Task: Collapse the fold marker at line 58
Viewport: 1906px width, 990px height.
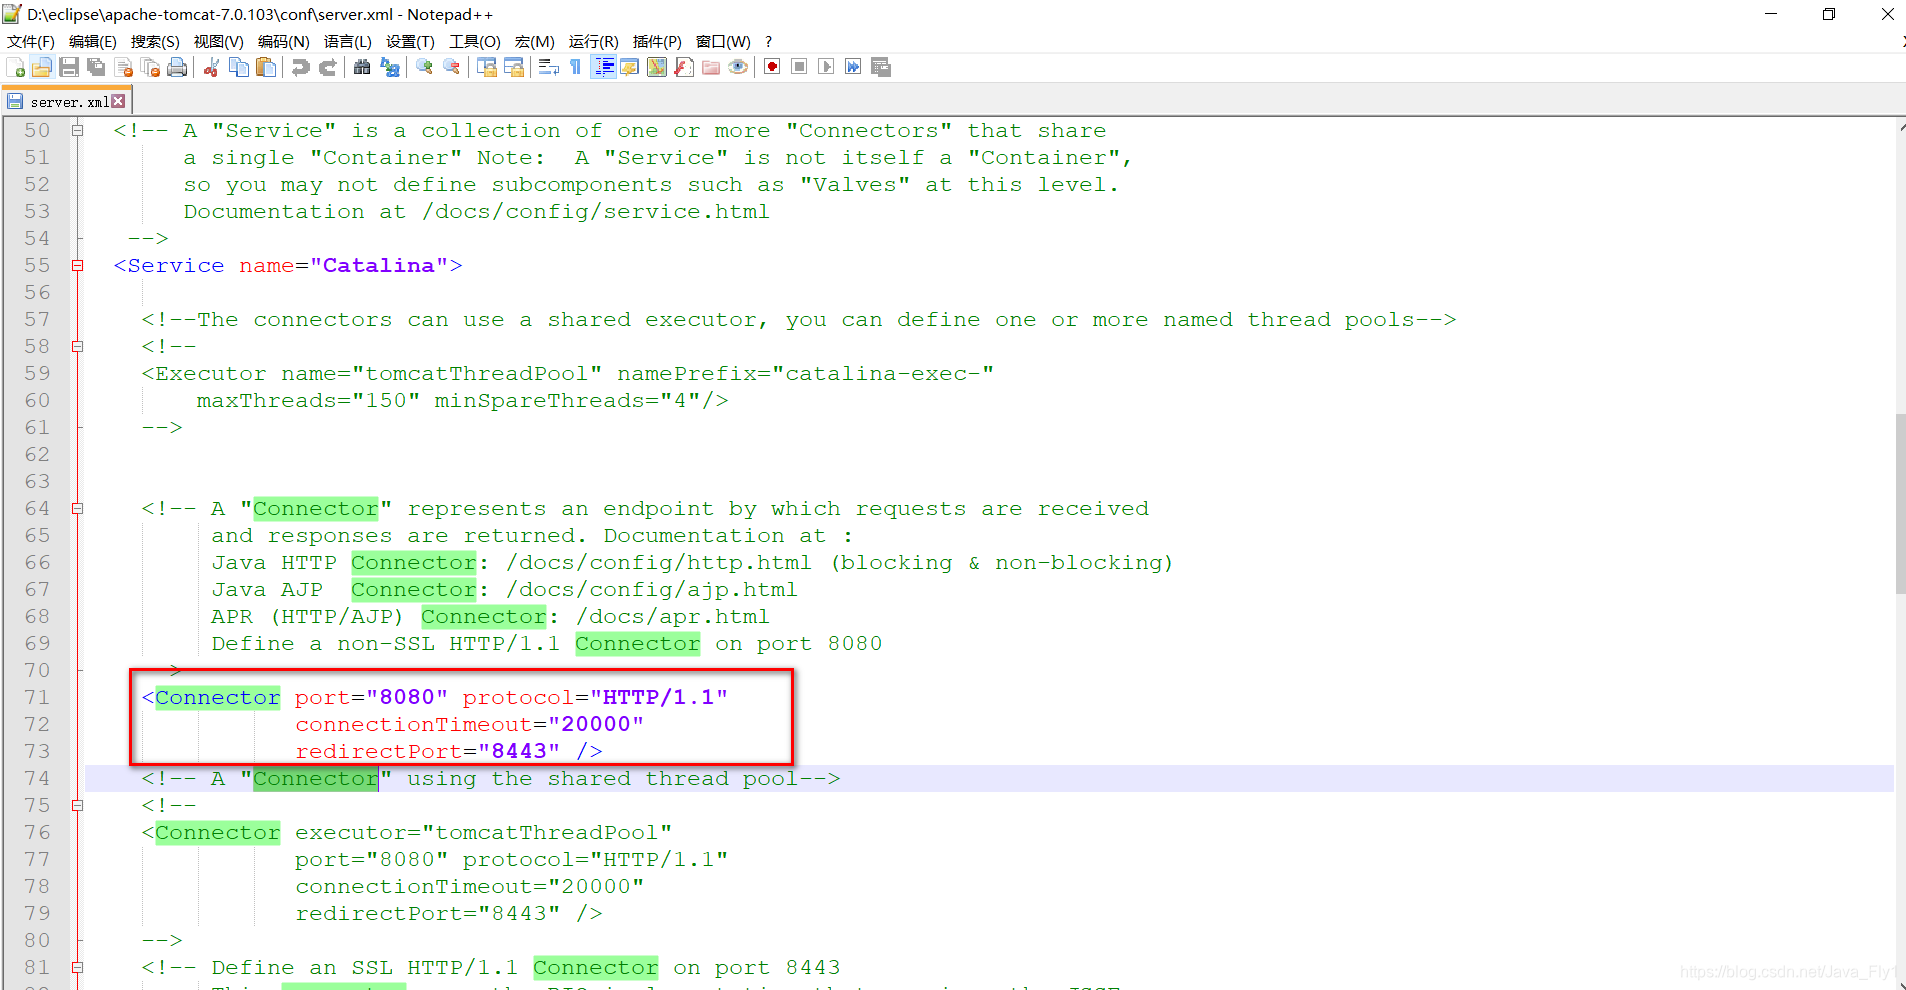Action: (77, 346)
